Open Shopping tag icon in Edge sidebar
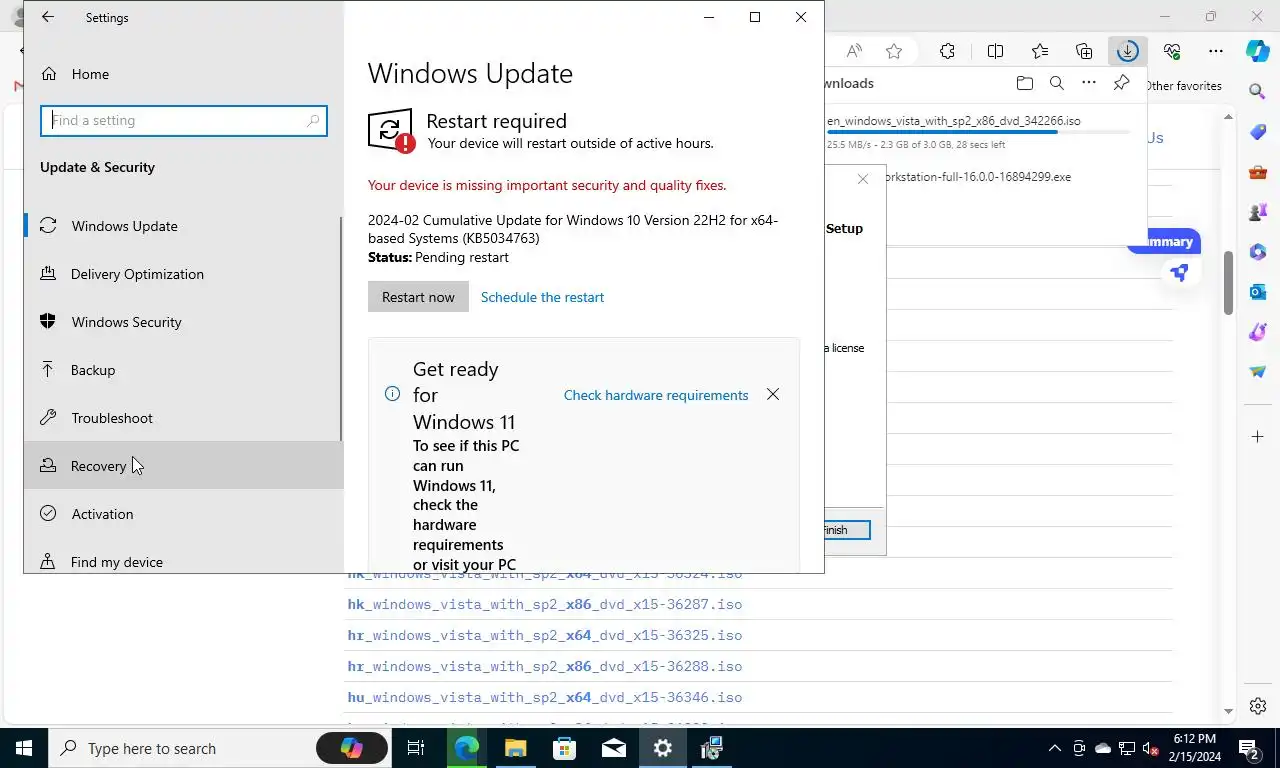The image size is (1280, 768). (1258, 132)
